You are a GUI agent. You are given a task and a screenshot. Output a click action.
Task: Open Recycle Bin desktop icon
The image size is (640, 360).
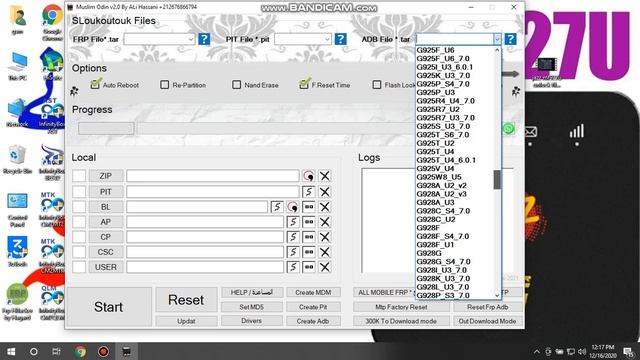17,159
